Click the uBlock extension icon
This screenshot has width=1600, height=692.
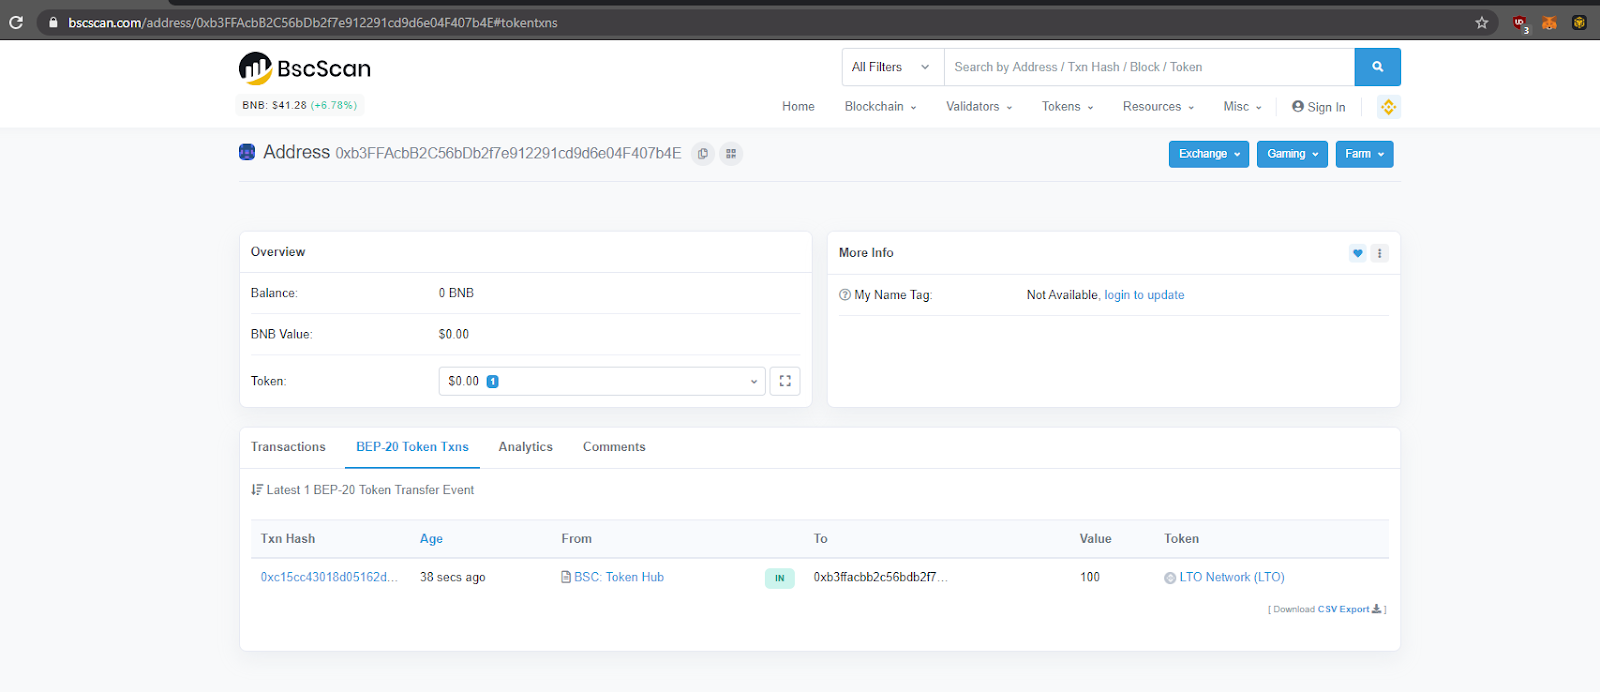pyautogui.click(x=1520, y=23)
